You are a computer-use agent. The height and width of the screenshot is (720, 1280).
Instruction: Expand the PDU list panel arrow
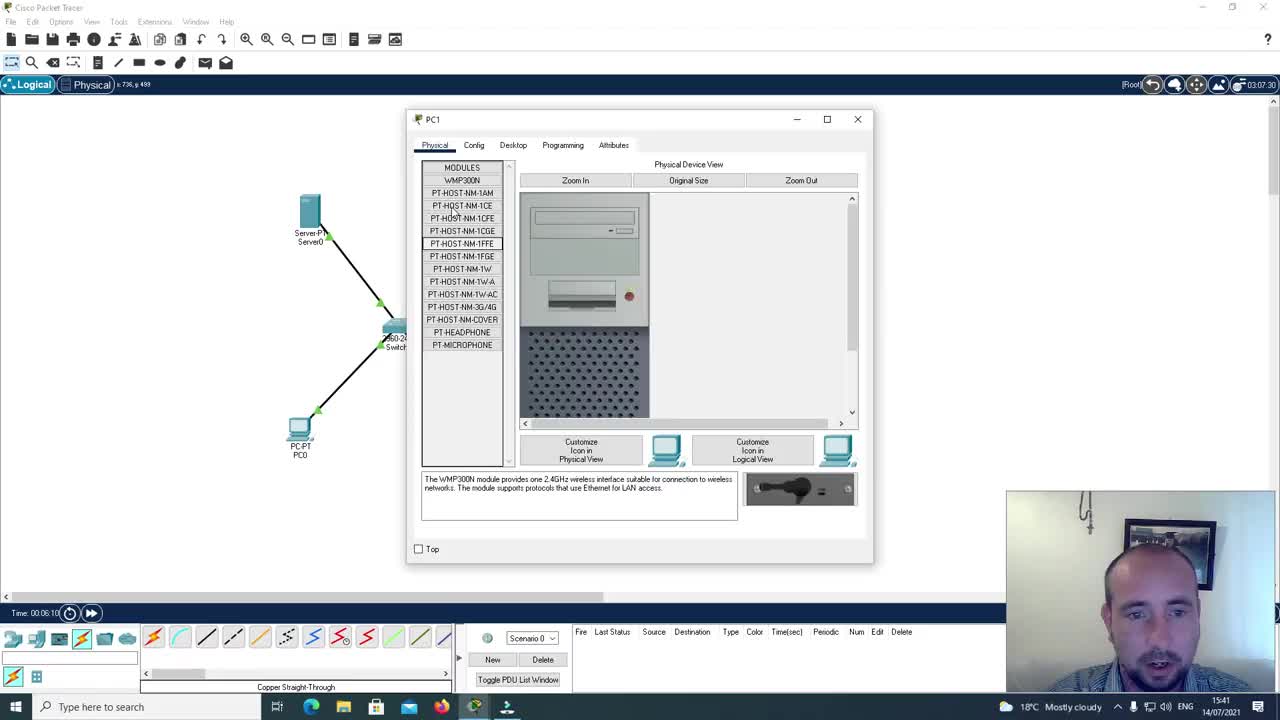459,658
